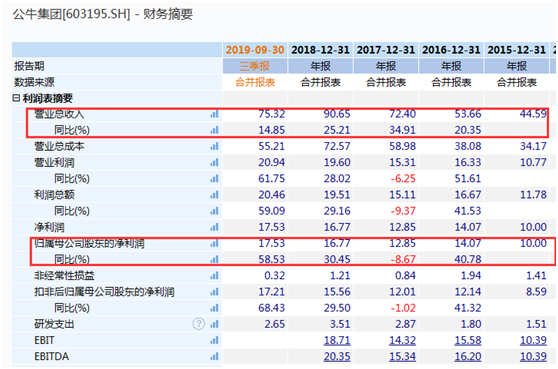Open chart icon for 归属母公司股东的净利润 同比(%) row
The width and height of the screenshot is (558, 369).
click(x=214, y=259)
